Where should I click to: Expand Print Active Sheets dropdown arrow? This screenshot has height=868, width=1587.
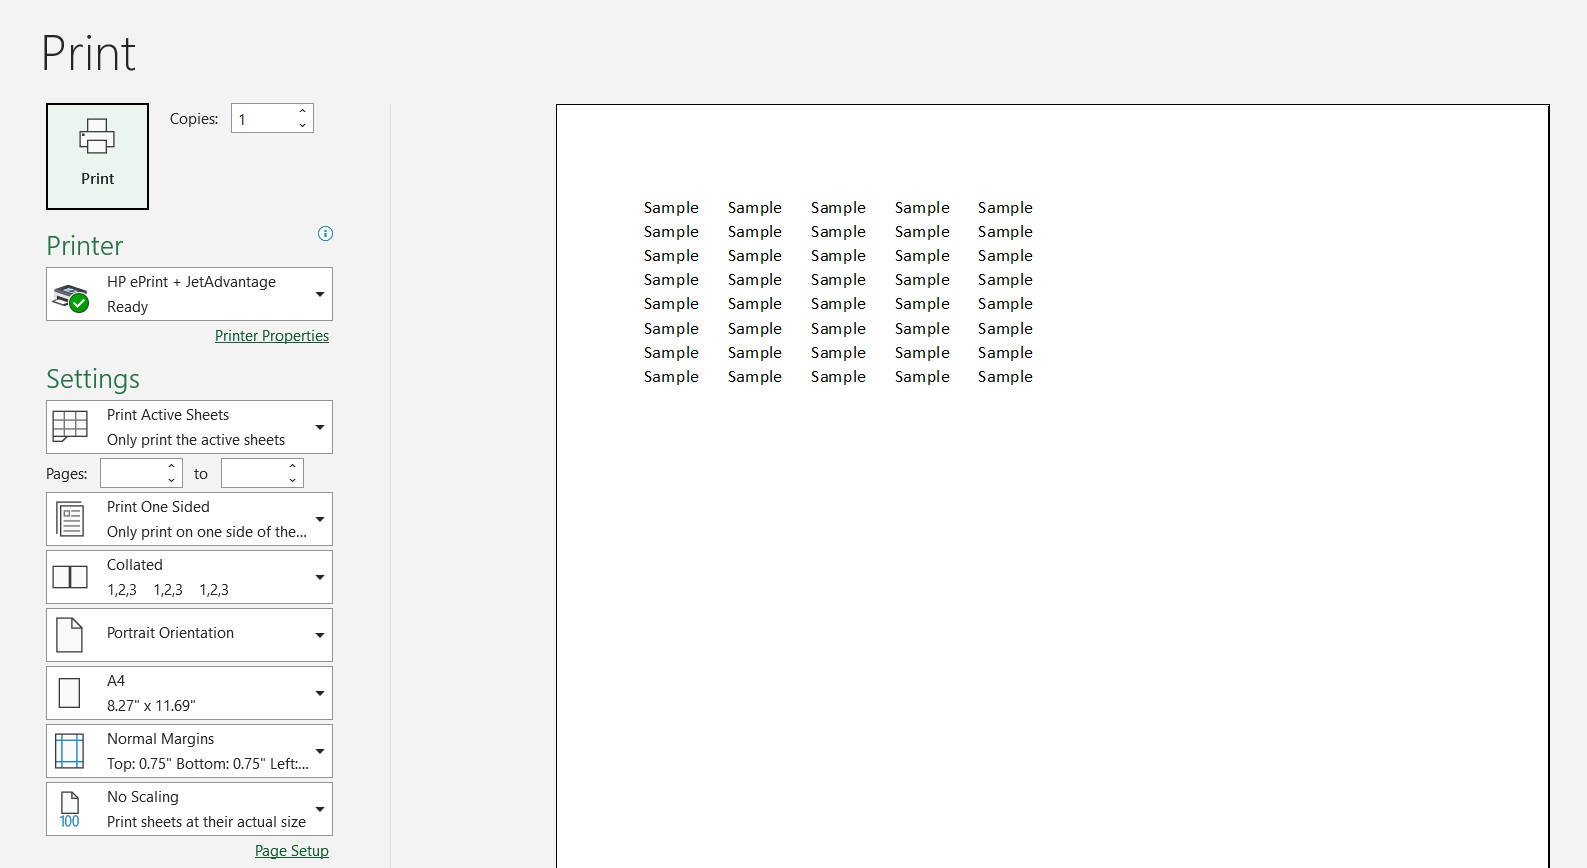pyautogui.click(x=320, y=427)
